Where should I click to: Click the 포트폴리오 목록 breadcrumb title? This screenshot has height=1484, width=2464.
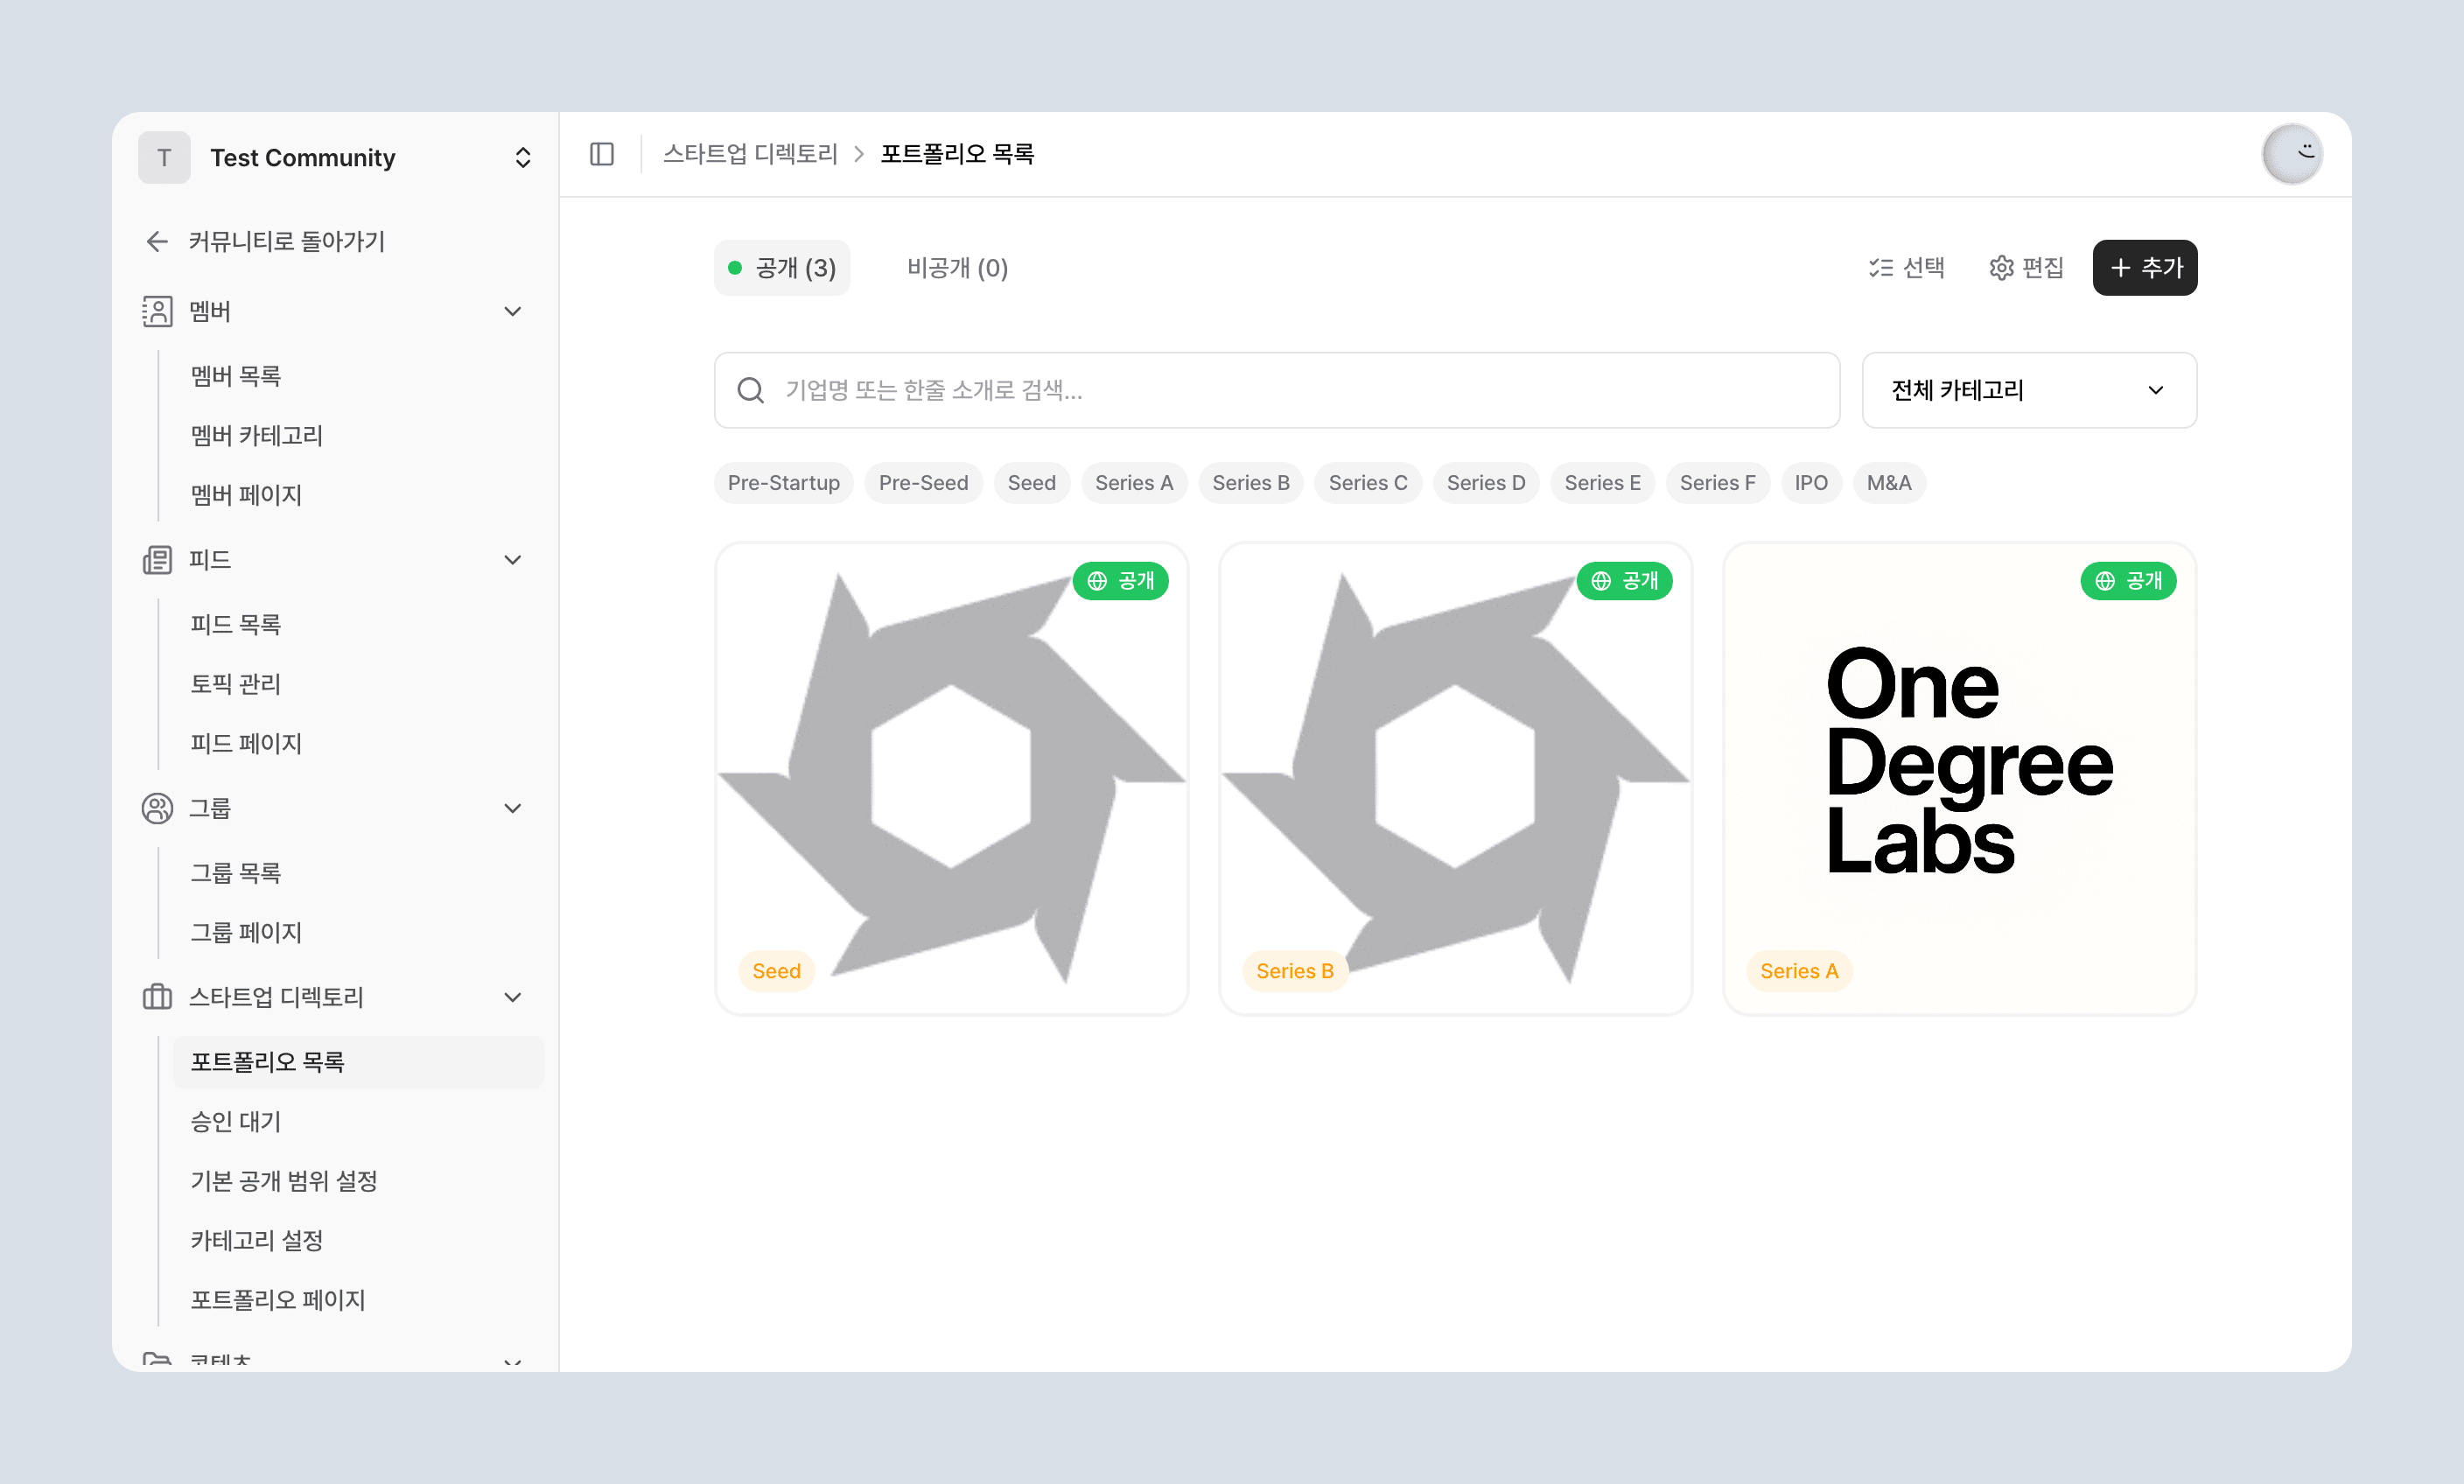[957, 154]
